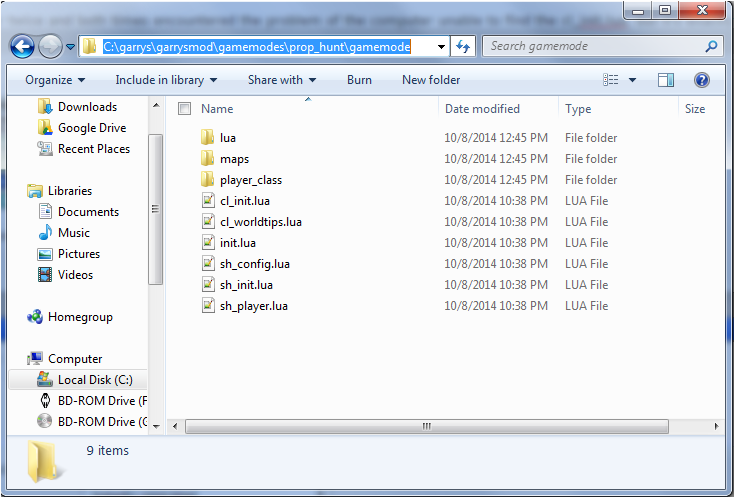
Task: Click the New folder button
Action: click(430, 80)
